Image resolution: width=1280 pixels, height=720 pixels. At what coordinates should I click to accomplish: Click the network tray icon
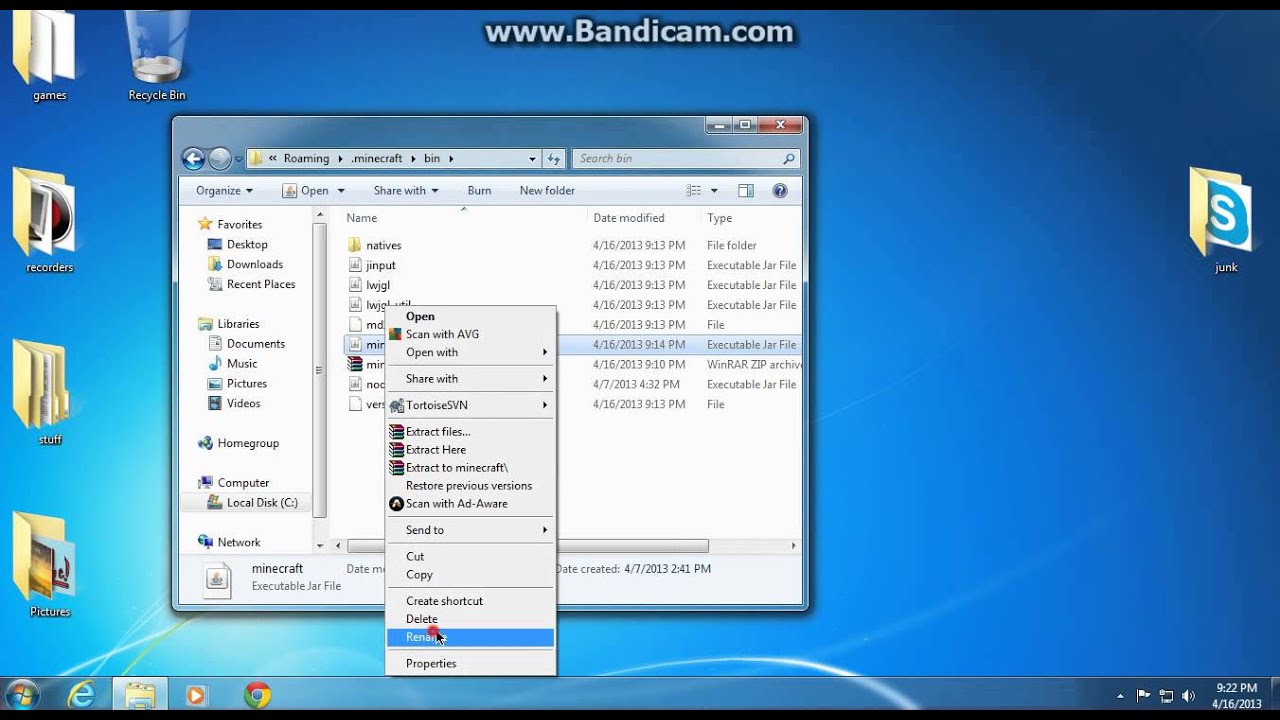1166,696
